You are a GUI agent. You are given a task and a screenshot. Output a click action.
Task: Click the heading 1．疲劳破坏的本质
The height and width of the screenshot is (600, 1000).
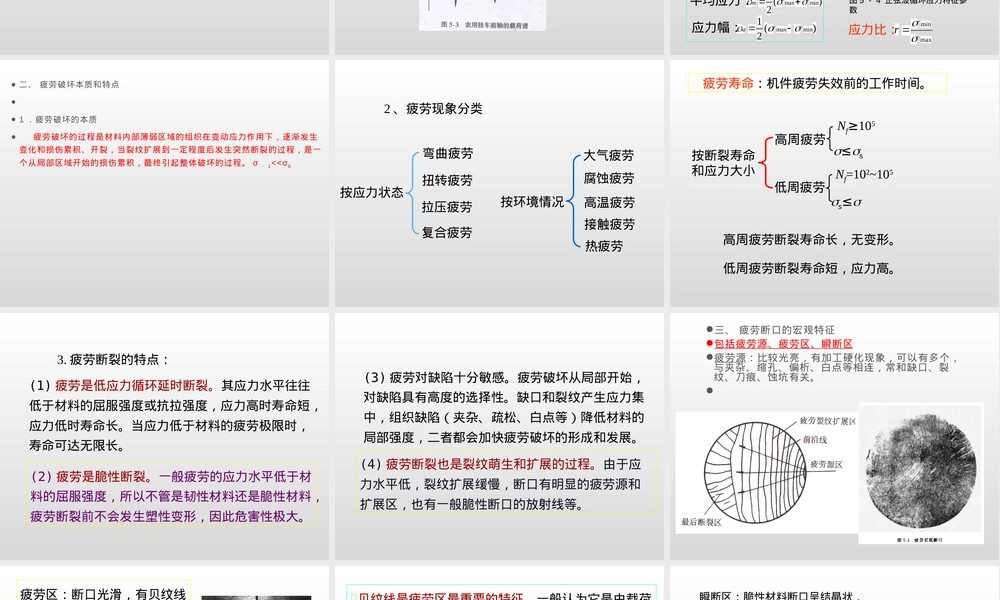tap(58, 119)
